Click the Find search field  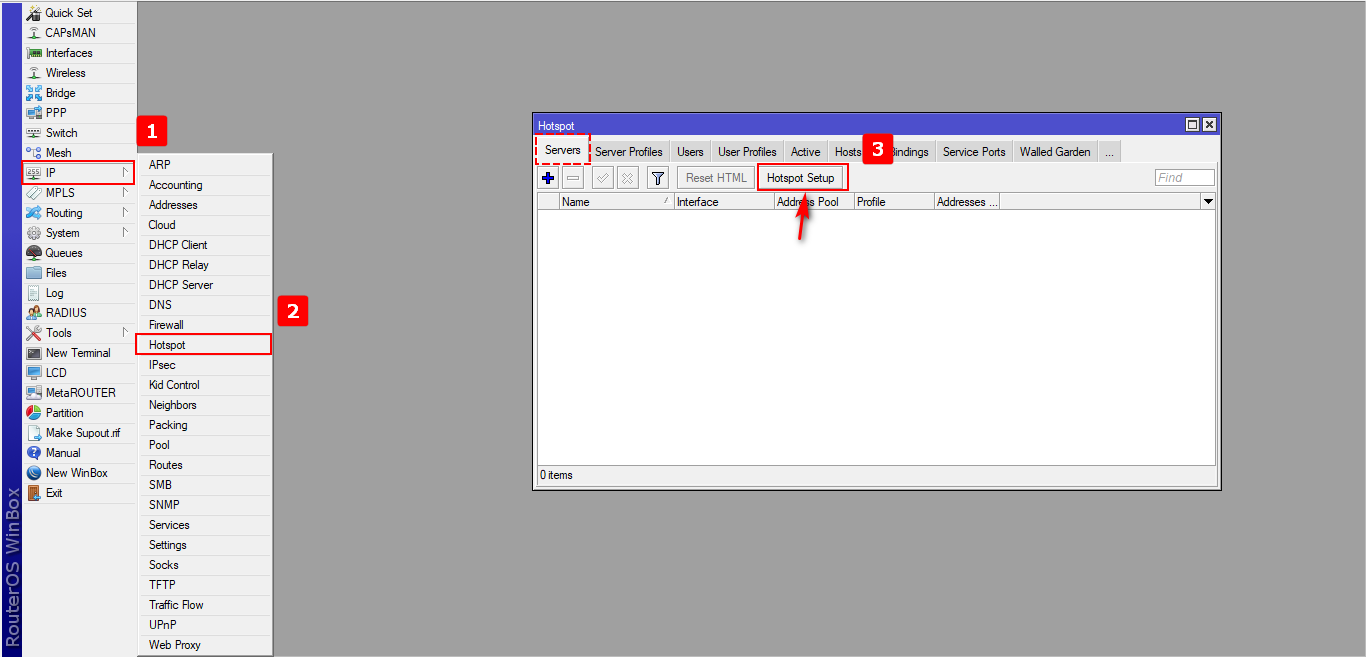point(1184,178)
